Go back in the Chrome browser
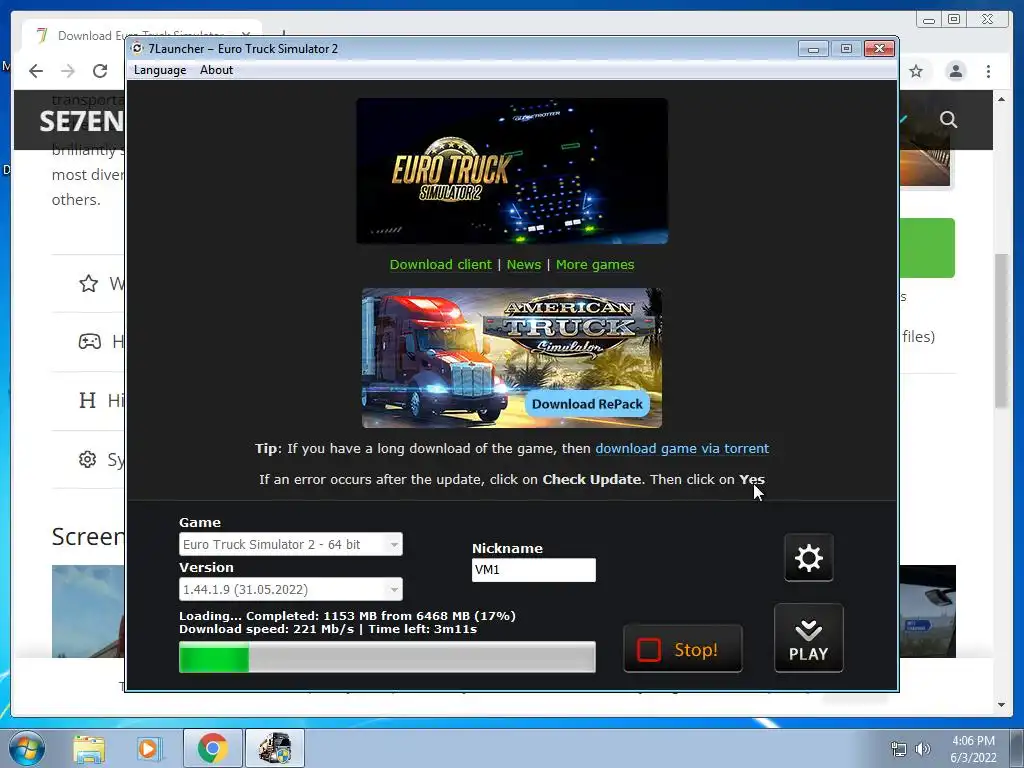 click(36, 71)
